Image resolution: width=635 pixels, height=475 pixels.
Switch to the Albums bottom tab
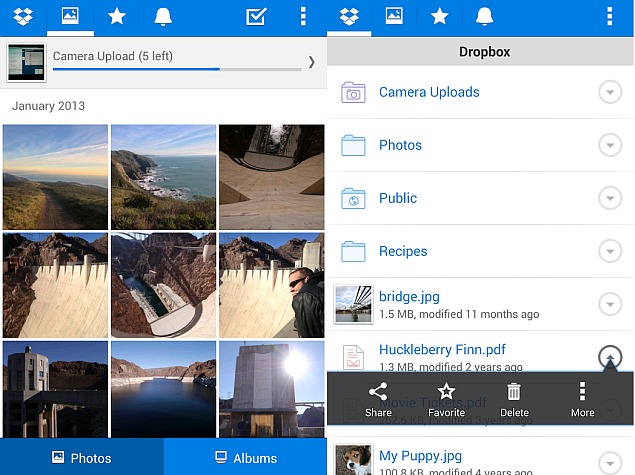[245, 458]
